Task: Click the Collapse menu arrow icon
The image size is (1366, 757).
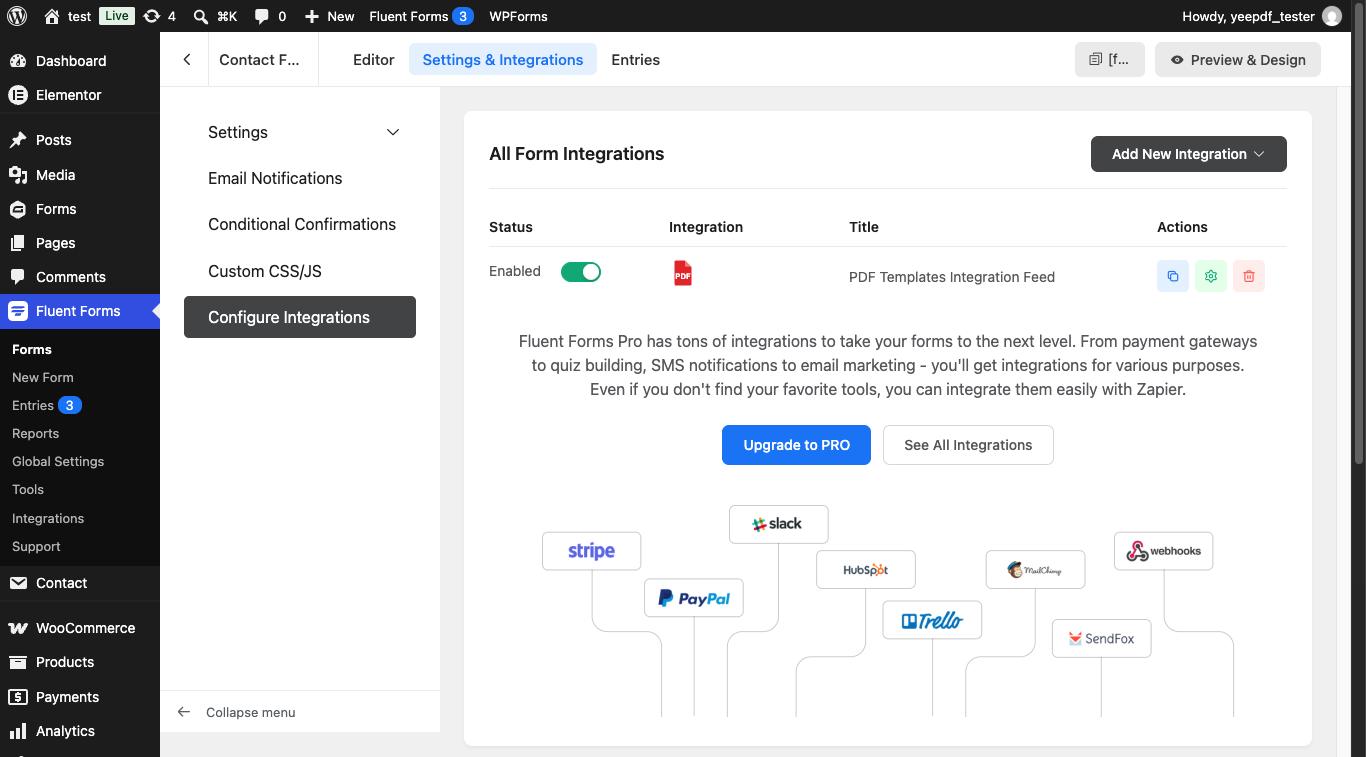Action: (184, 712)
